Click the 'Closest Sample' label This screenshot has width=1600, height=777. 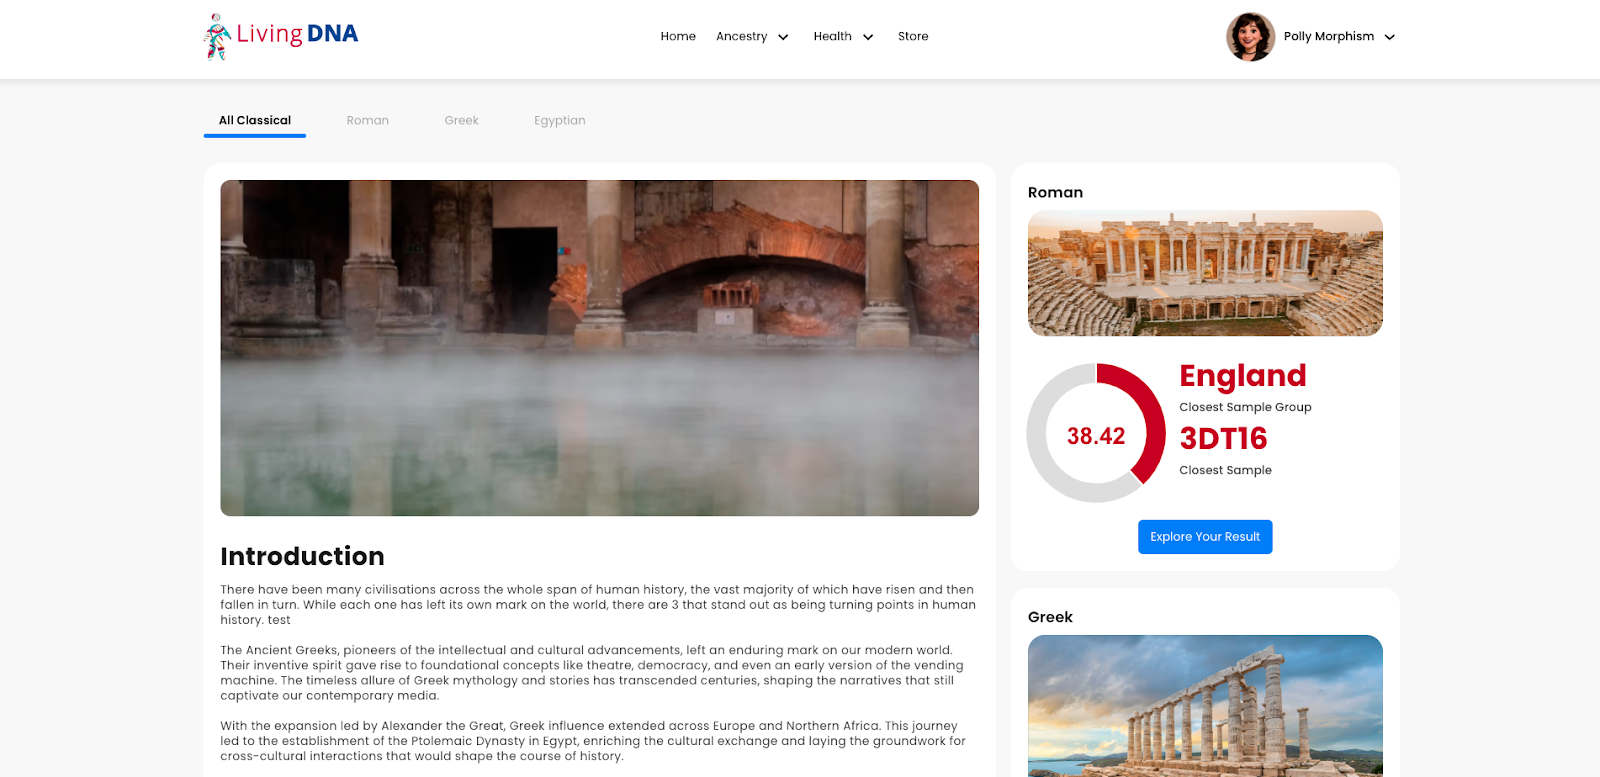[1225, 470]
